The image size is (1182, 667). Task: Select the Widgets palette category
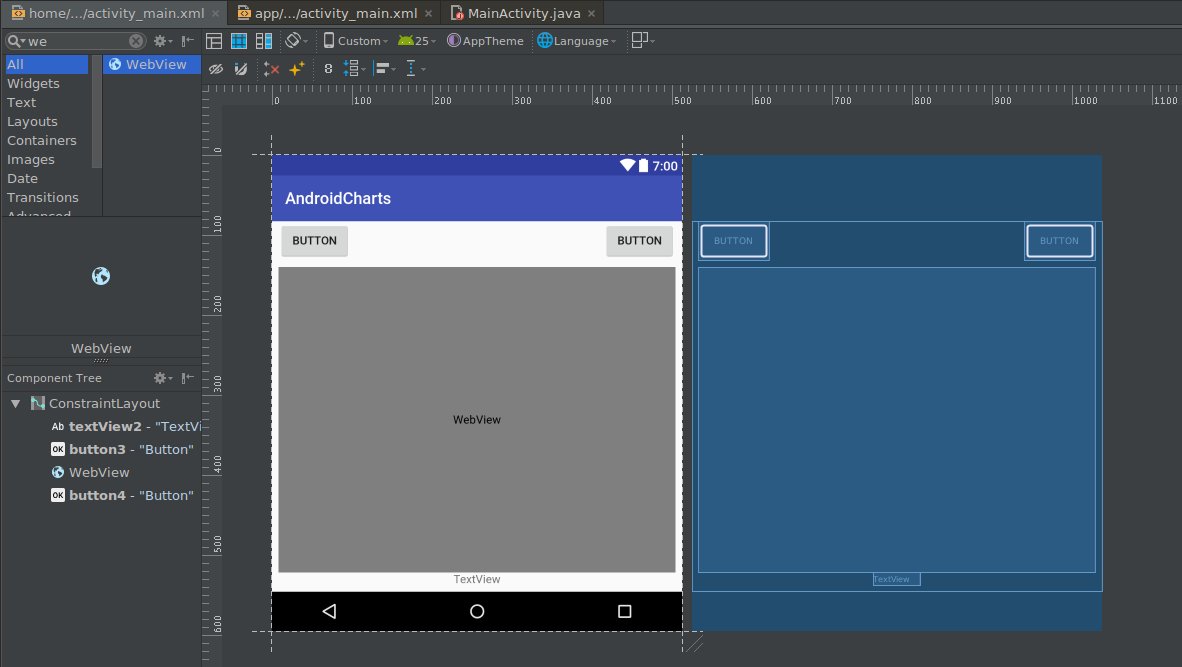coord(34,83)
